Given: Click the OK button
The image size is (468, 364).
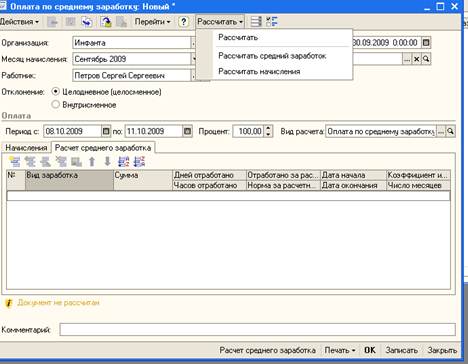Looking at the screenshot, I should (x=370, y=350).
